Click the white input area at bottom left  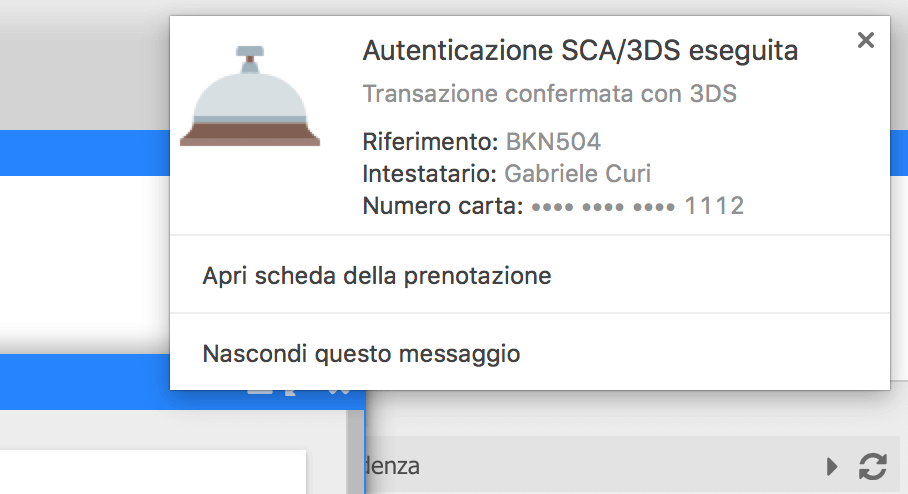click(x=153, y=472)
